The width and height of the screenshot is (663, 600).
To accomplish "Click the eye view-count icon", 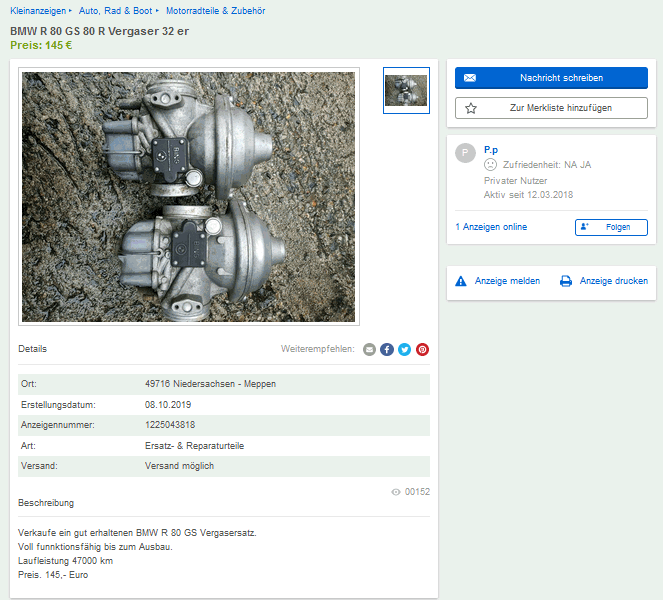I will (396, 492).
